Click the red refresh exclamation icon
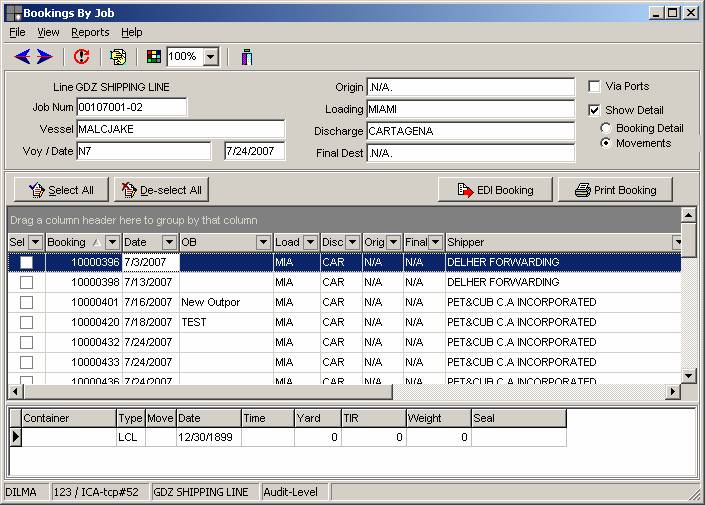Viewport: 705px width, 505px height. (82, 57)
